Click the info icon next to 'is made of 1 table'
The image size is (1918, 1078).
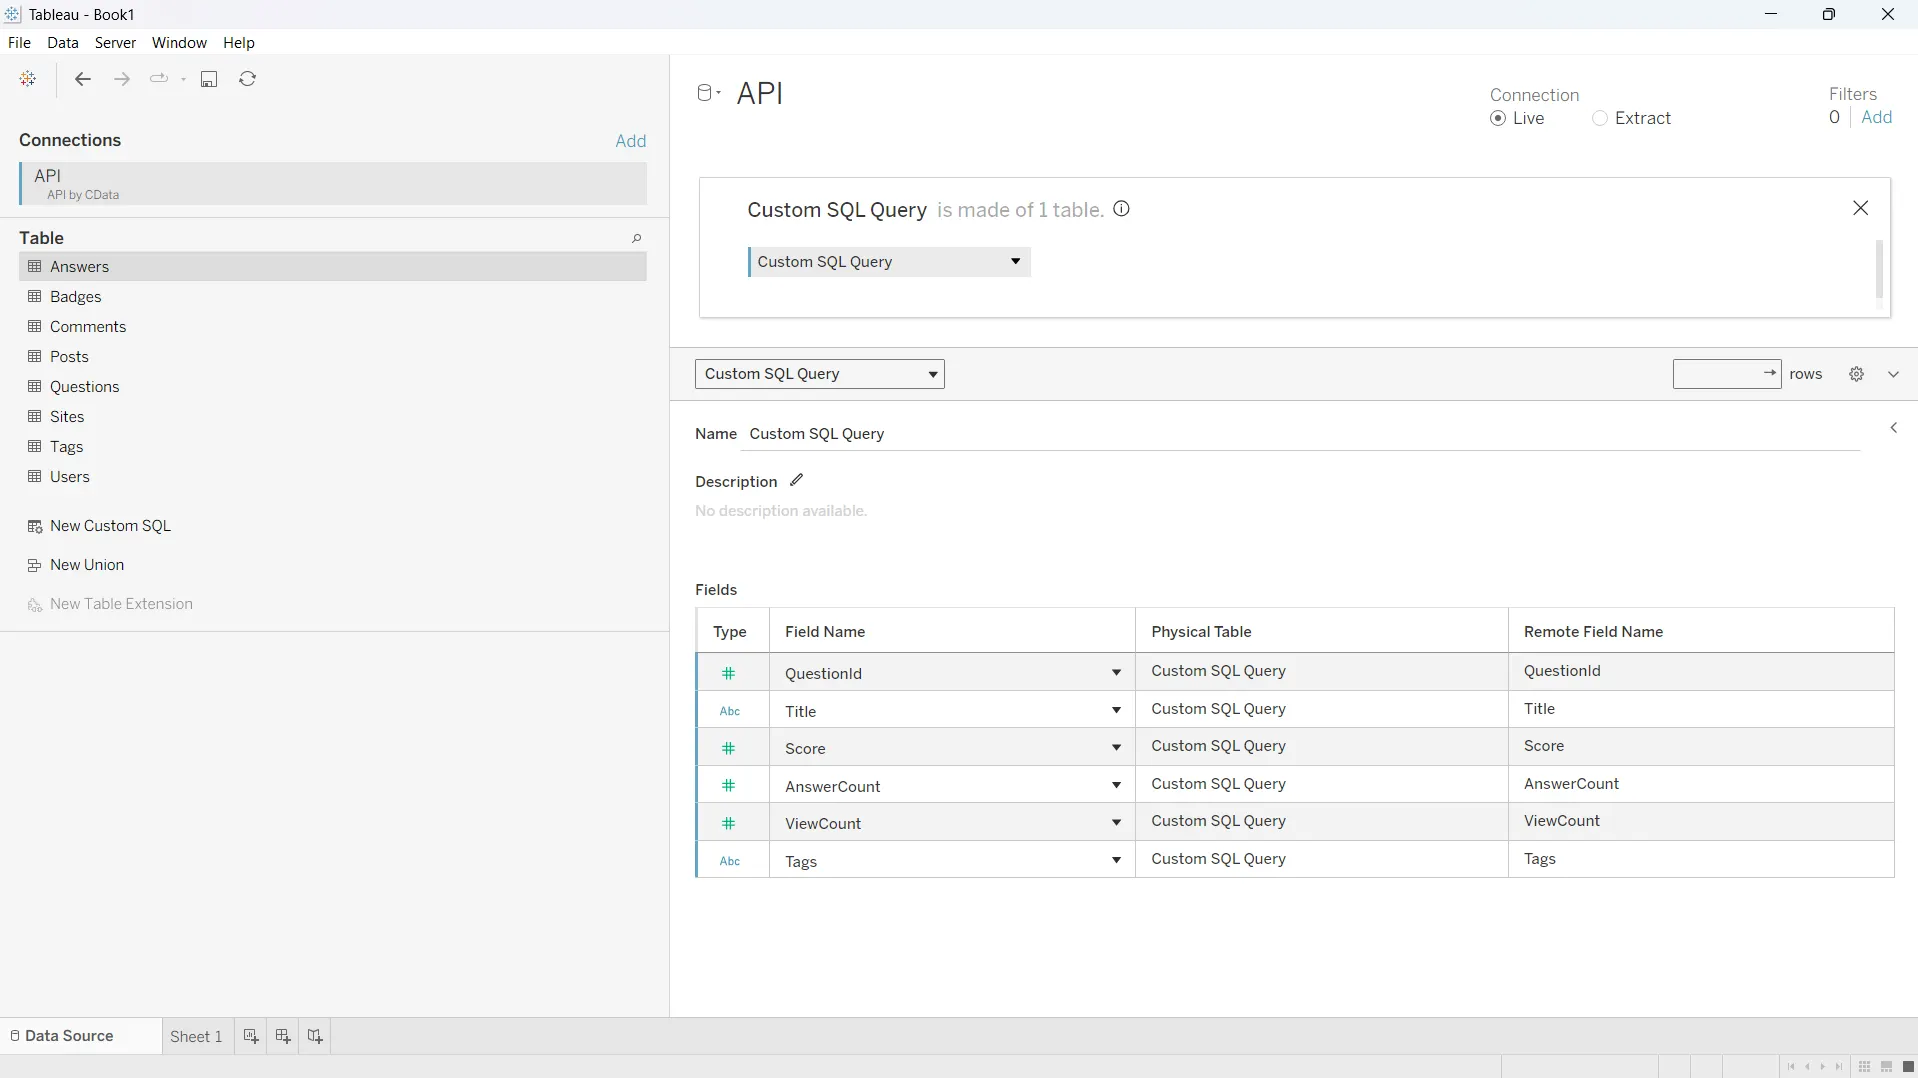click(1122, 209)
